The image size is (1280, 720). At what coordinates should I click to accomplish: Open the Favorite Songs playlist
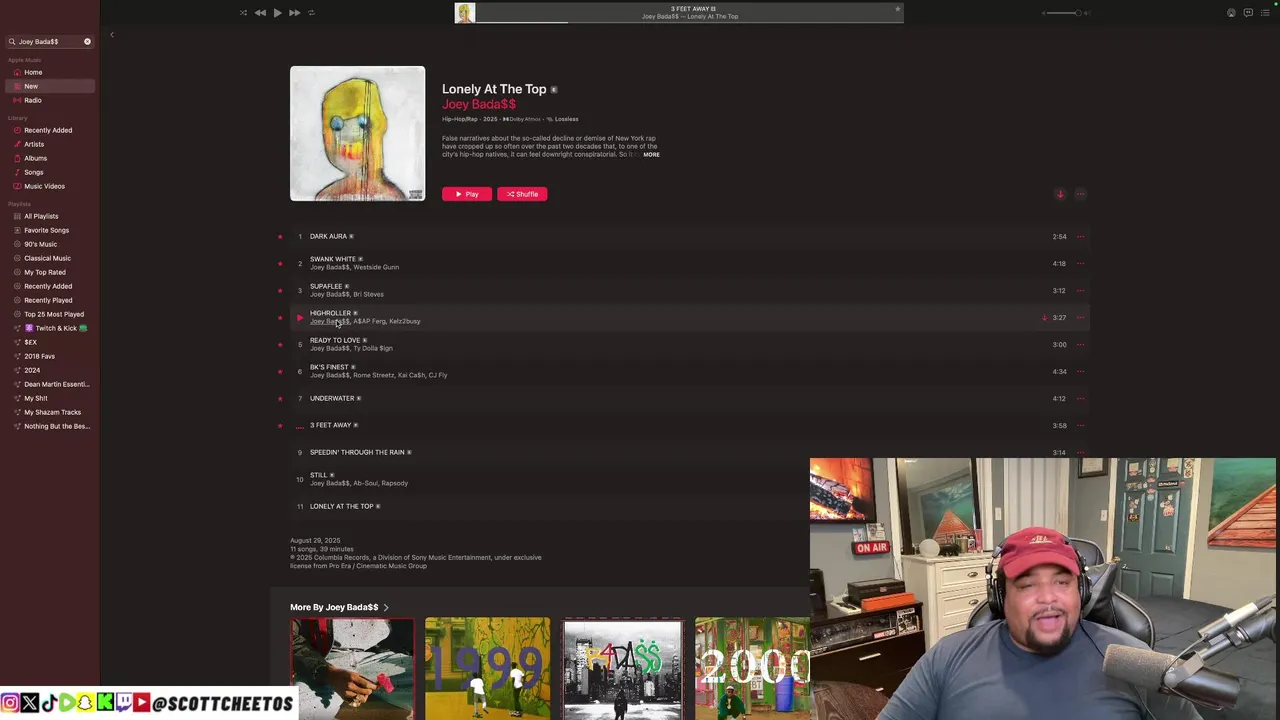coord(48,230)
